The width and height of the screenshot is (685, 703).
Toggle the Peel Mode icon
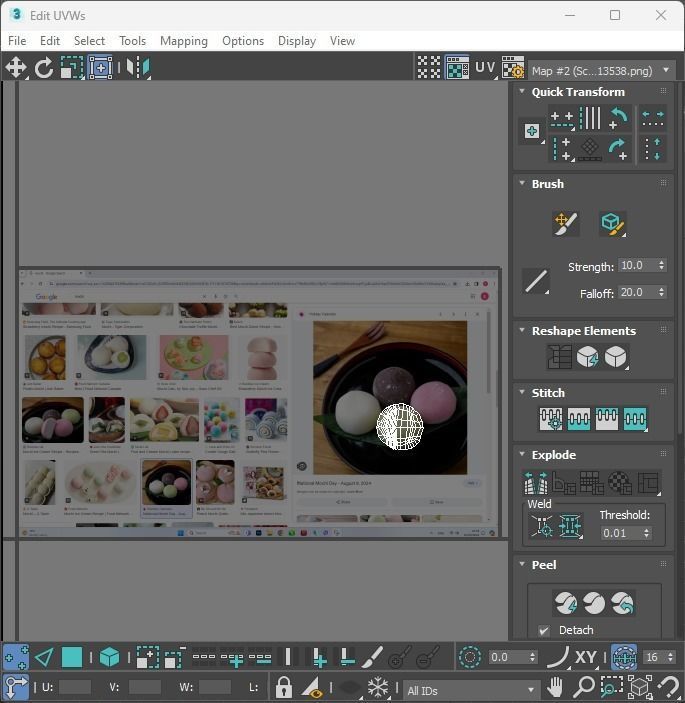(594, 603)
